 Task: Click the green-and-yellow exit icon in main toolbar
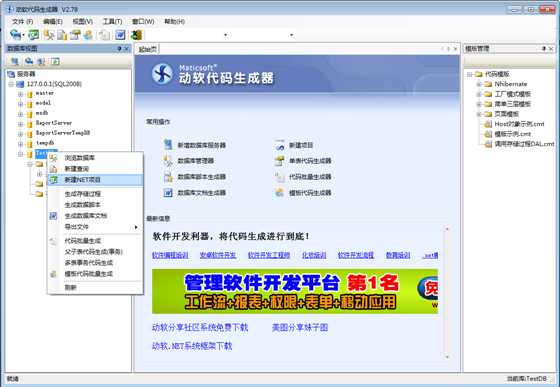coord(136,35)
